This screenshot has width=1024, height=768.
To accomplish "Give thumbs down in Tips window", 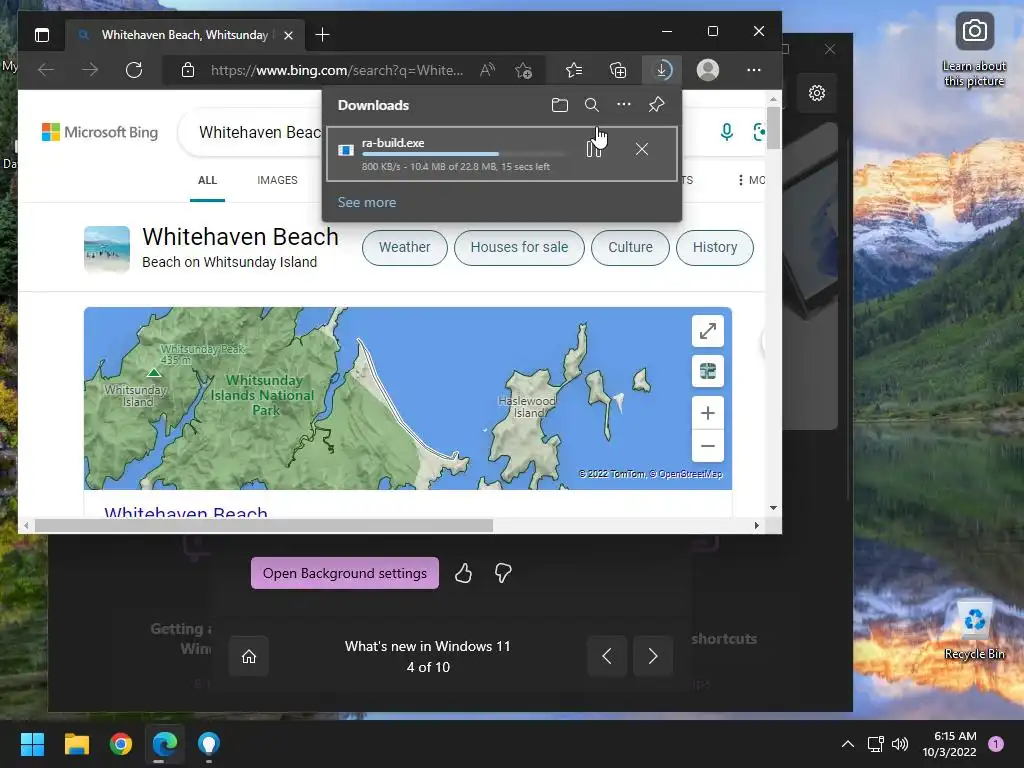I will [503, 573].
